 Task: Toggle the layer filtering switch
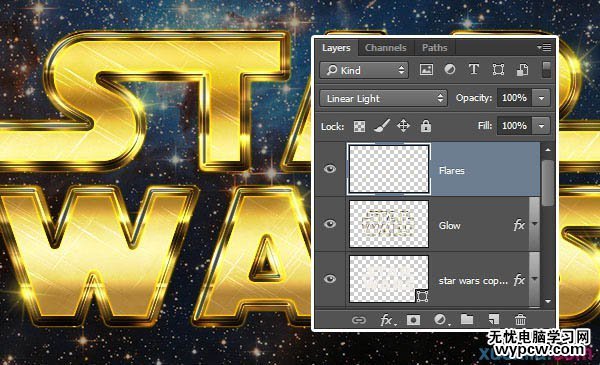pyautogui.click(x=546, y=70)
